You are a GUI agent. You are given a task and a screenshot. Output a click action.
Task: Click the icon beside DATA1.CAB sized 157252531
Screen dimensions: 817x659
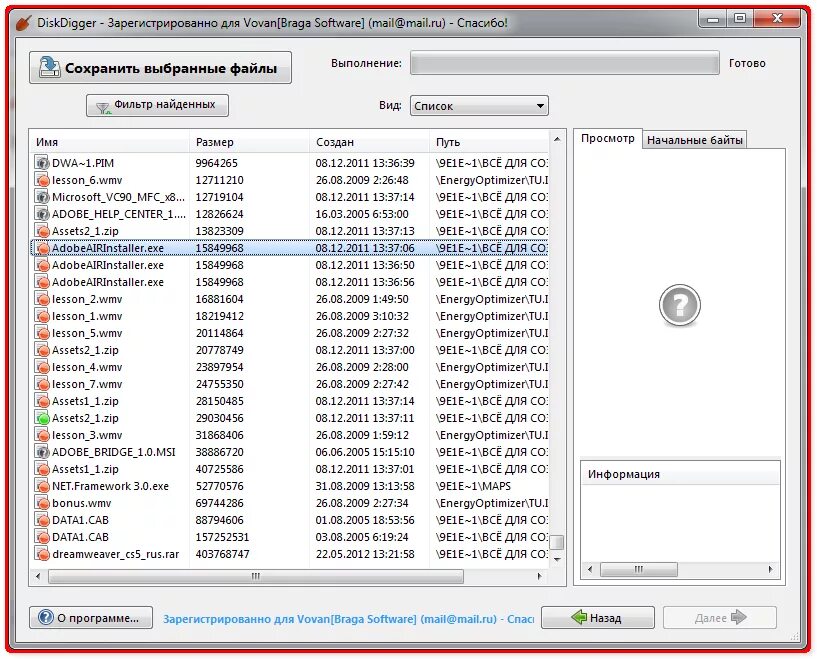[x=42, y=537]
